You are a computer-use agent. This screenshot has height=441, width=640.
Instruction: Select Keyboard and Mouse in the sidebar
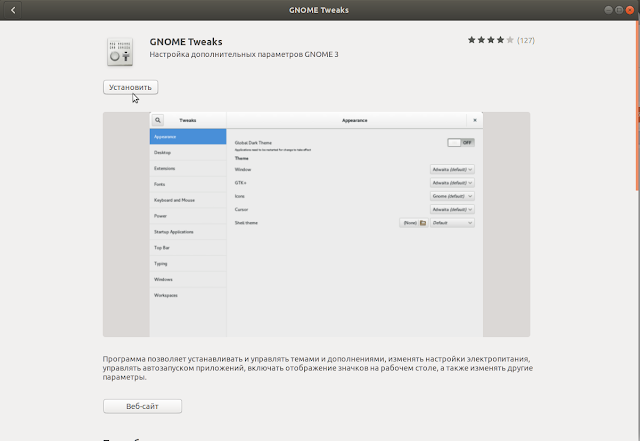pos(188,200)
